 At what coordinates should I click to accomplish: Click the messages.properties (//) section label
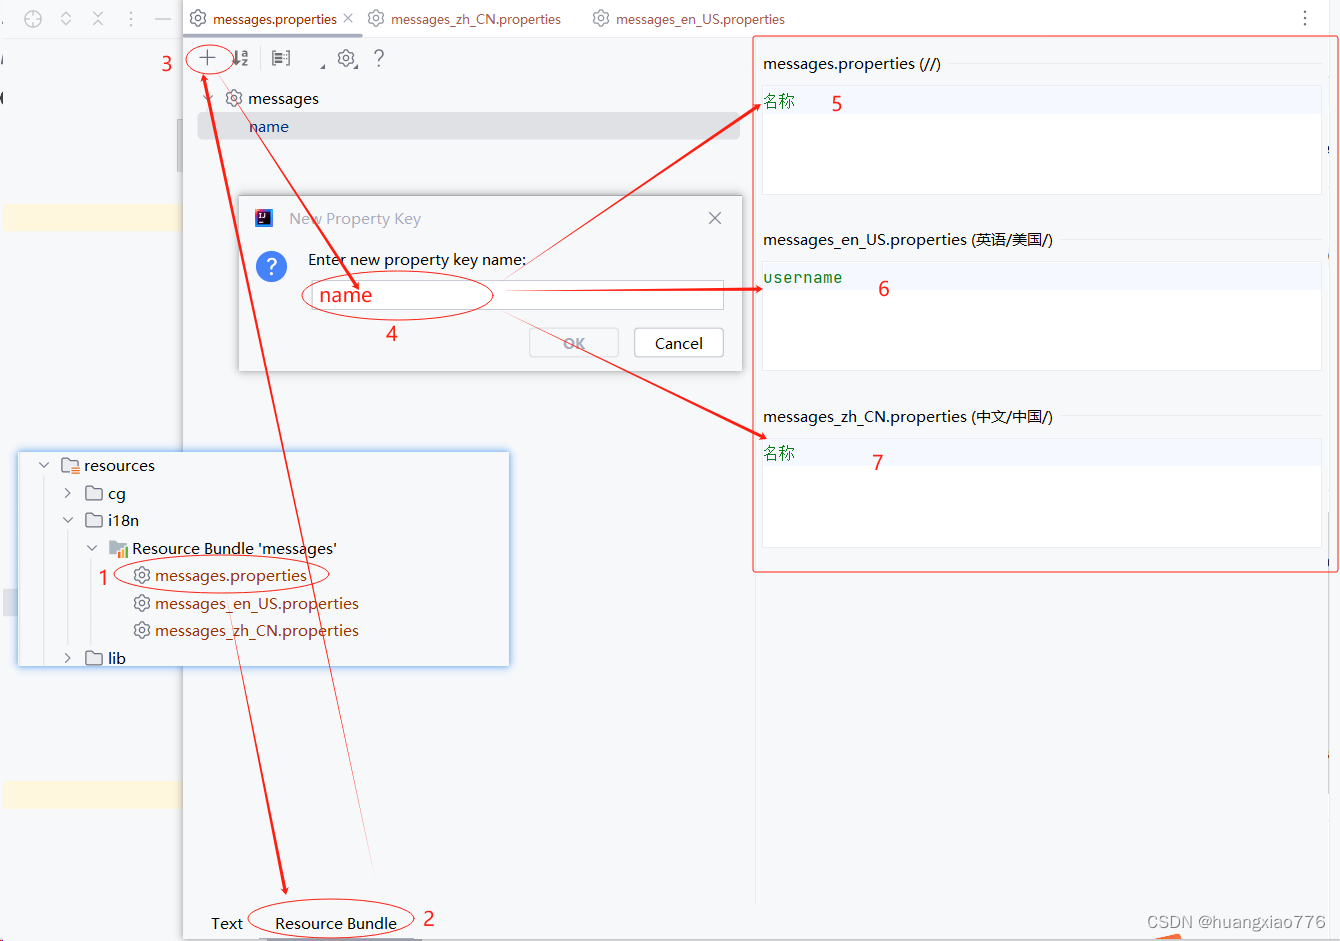click(852, 64)
